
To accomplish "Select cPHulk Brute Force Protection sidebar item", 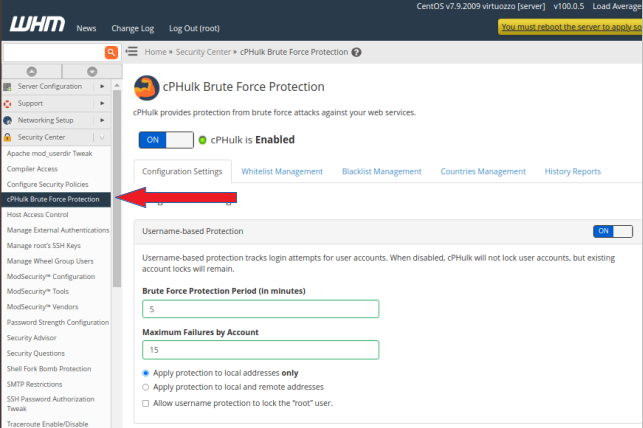I will 56,199.
